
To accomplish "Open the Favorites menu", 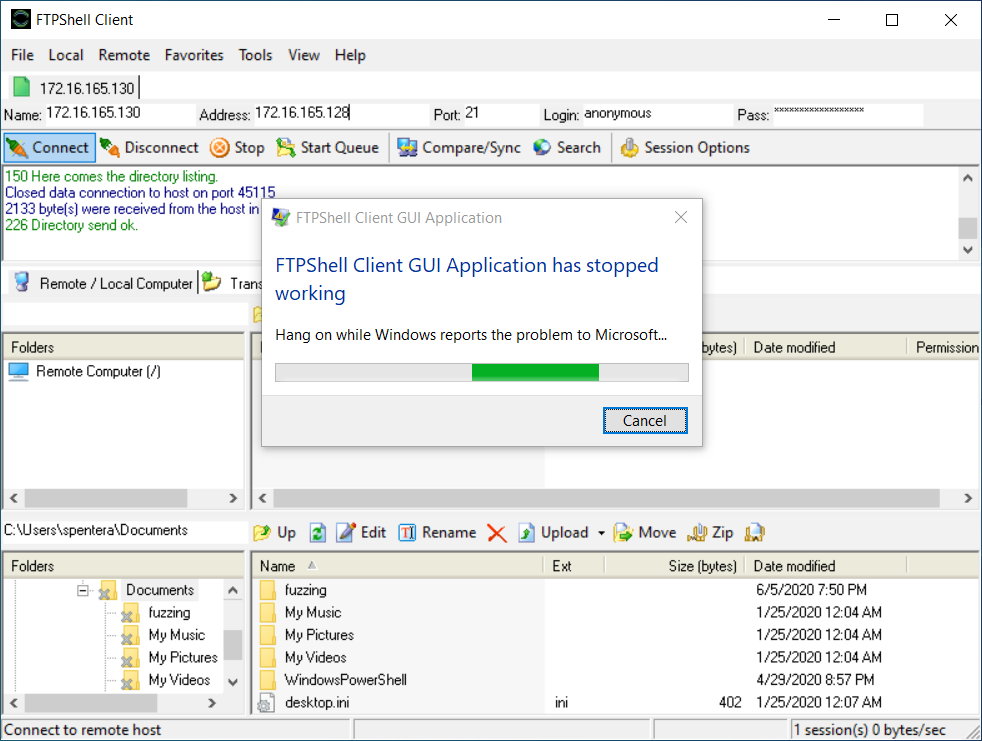I will (194, 55).
